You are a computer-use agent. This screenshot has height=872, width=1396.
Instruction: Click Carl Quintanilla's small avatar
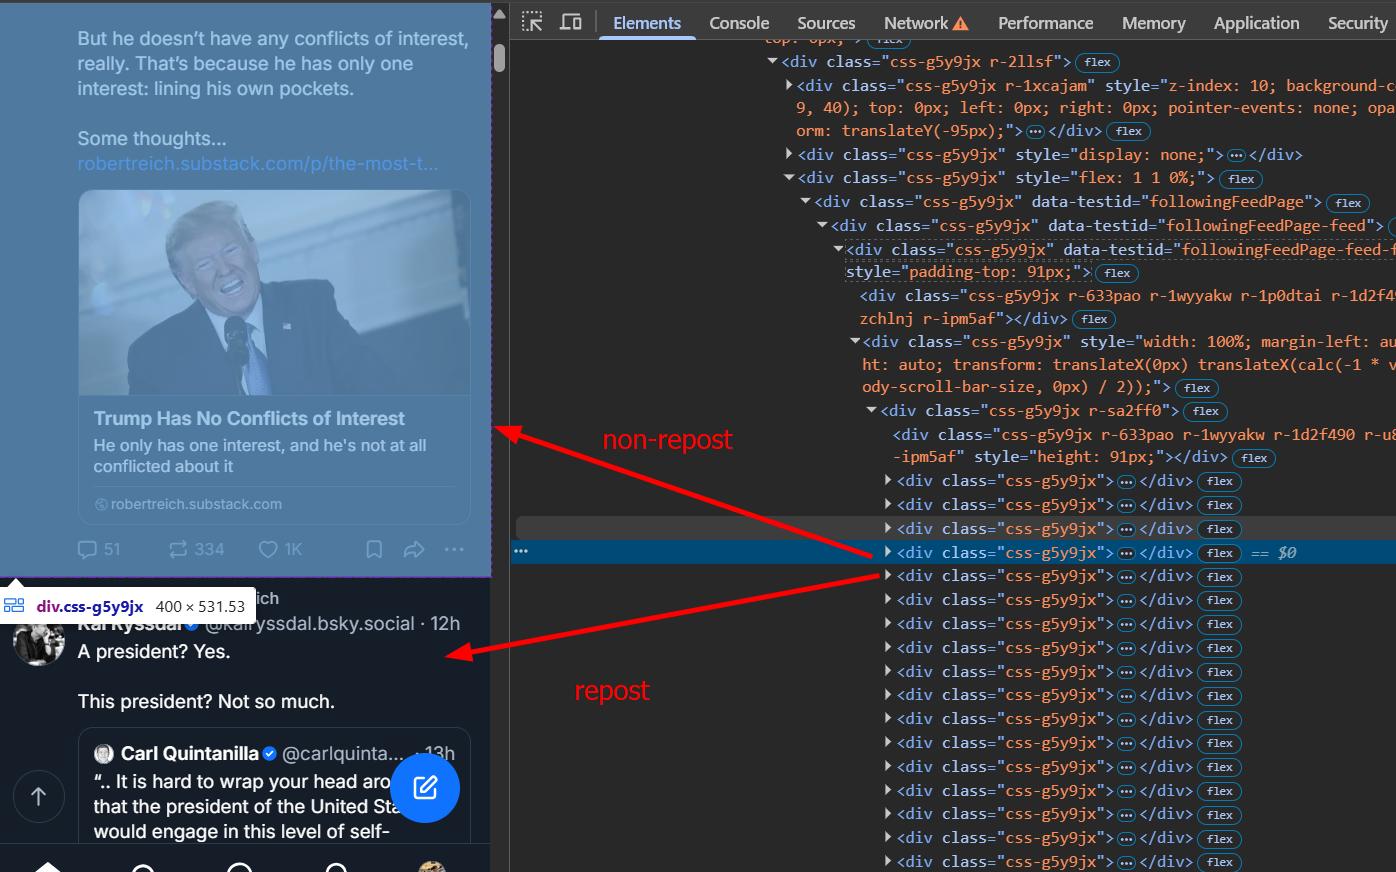(x=104, y=753)
